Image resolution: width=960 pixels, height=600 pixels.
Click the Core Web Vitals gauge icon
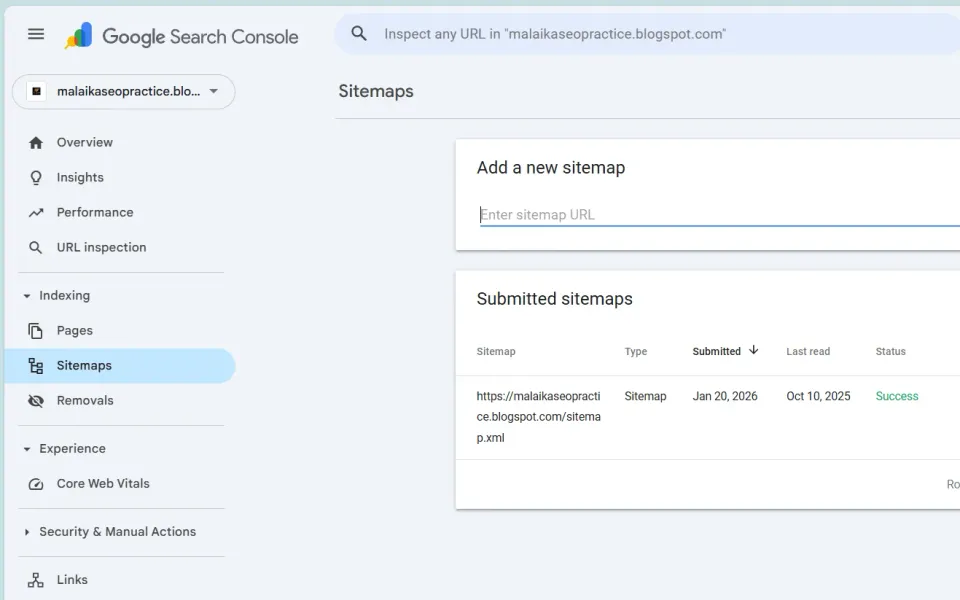(36, 484)
